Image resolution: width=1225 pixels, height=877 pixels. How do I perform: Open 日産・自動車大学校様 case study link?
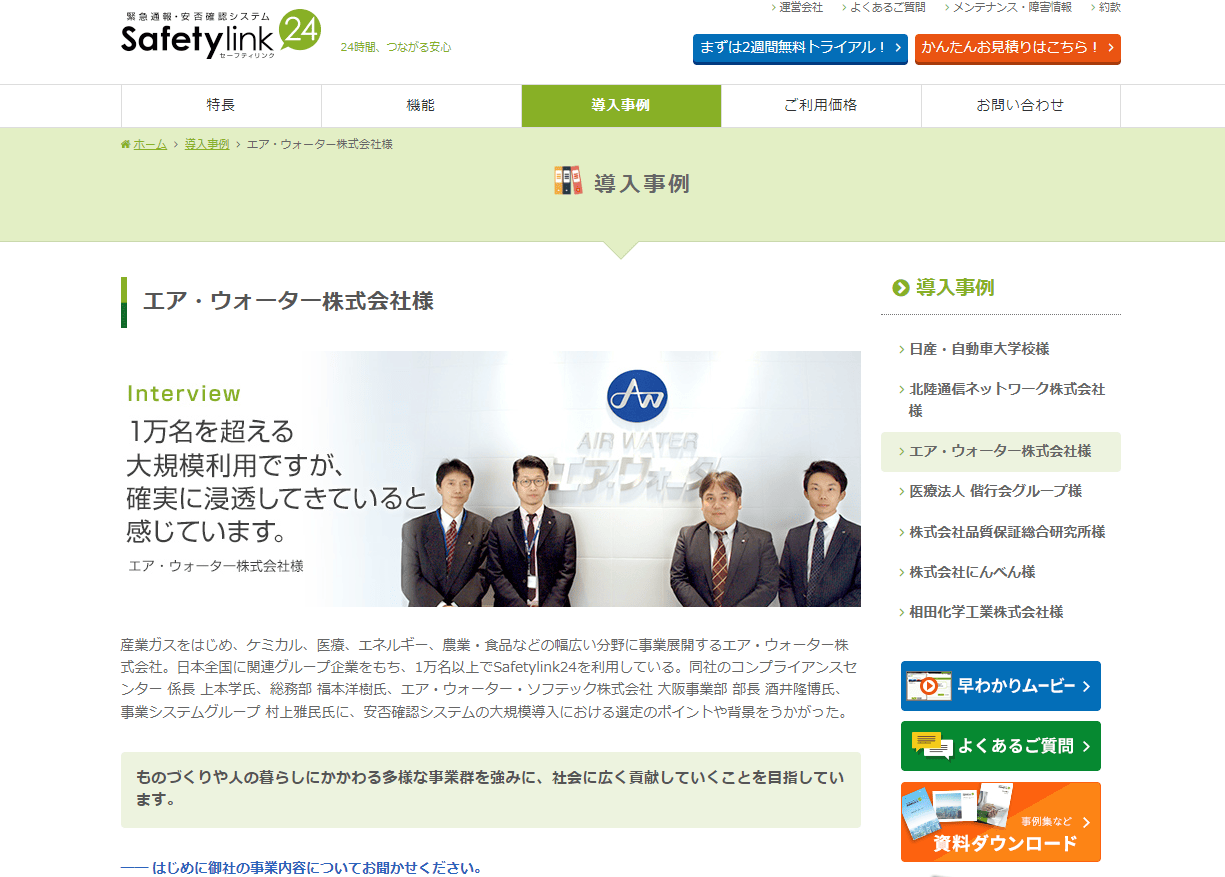pos(979,349)
